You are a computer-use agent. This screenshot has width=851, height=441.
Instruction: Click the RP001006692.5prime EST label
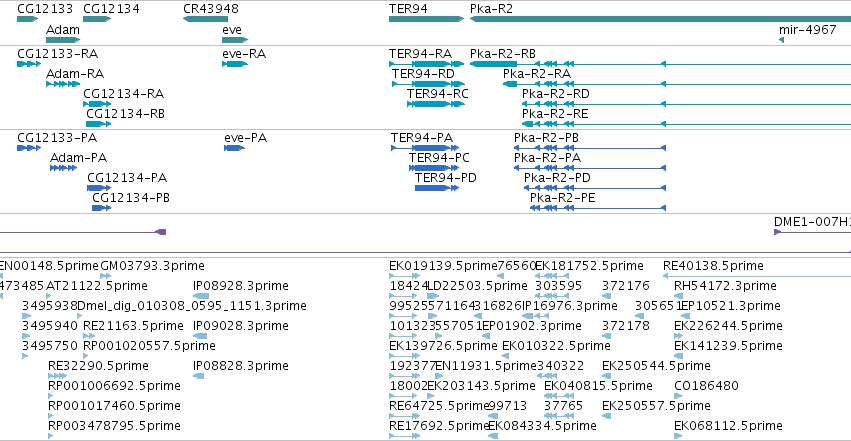(x=115, y=386)
